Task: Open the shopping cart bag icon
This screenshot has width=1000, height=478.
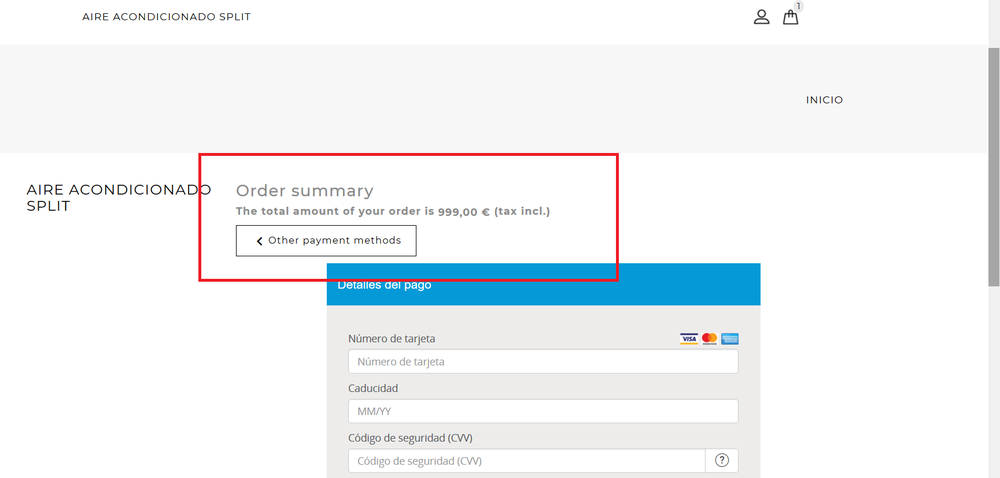Action: (x=790, y=17)
